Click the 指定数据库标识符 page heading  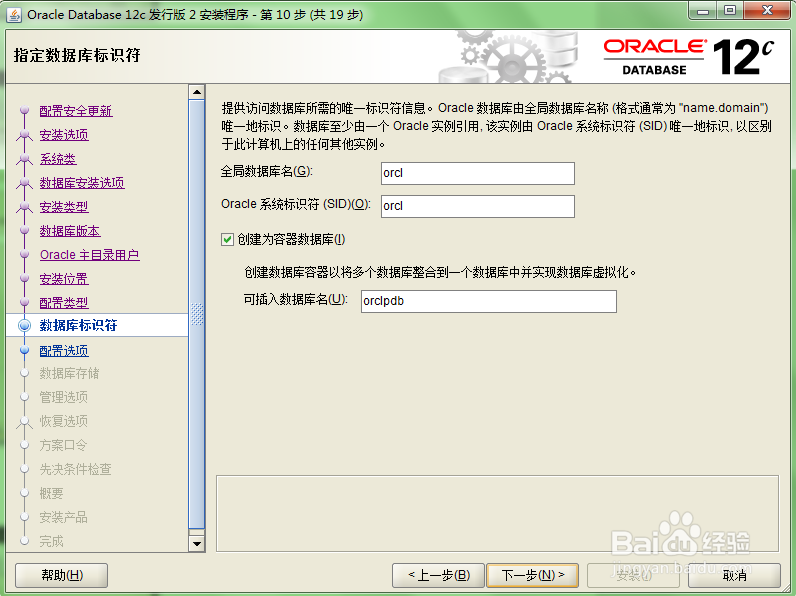pyautogui.click(x=77, y=55)
